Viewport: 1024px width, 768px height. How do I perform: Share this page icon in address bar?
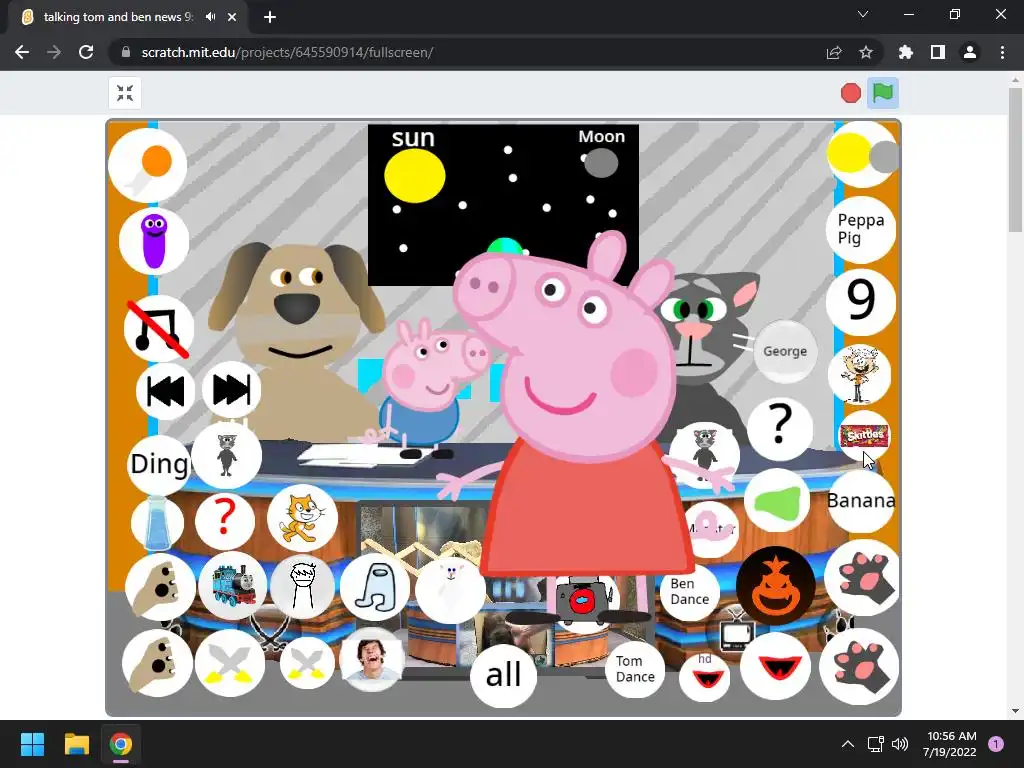tap(834, 52)
